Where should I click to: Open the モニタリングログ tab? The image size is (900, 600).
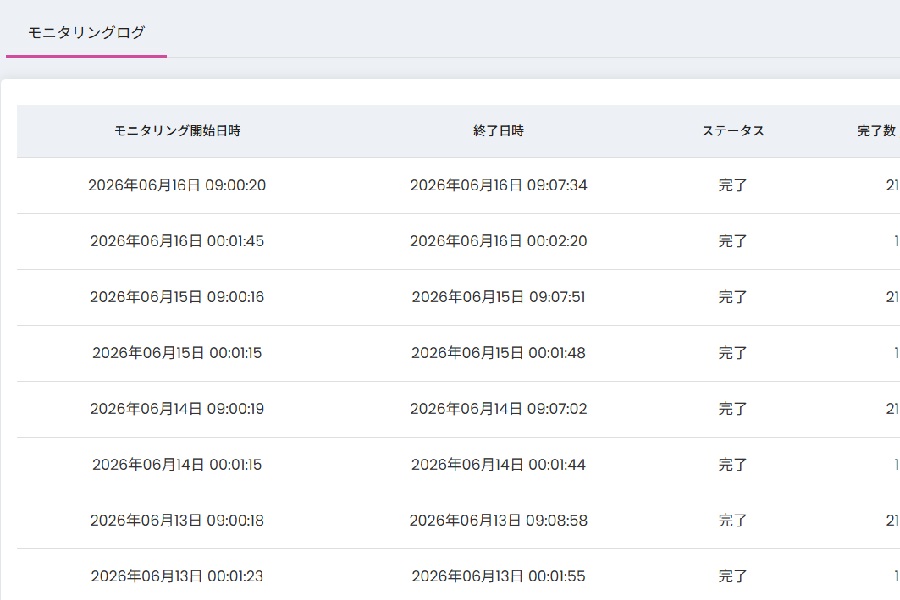tap(86, 32)
